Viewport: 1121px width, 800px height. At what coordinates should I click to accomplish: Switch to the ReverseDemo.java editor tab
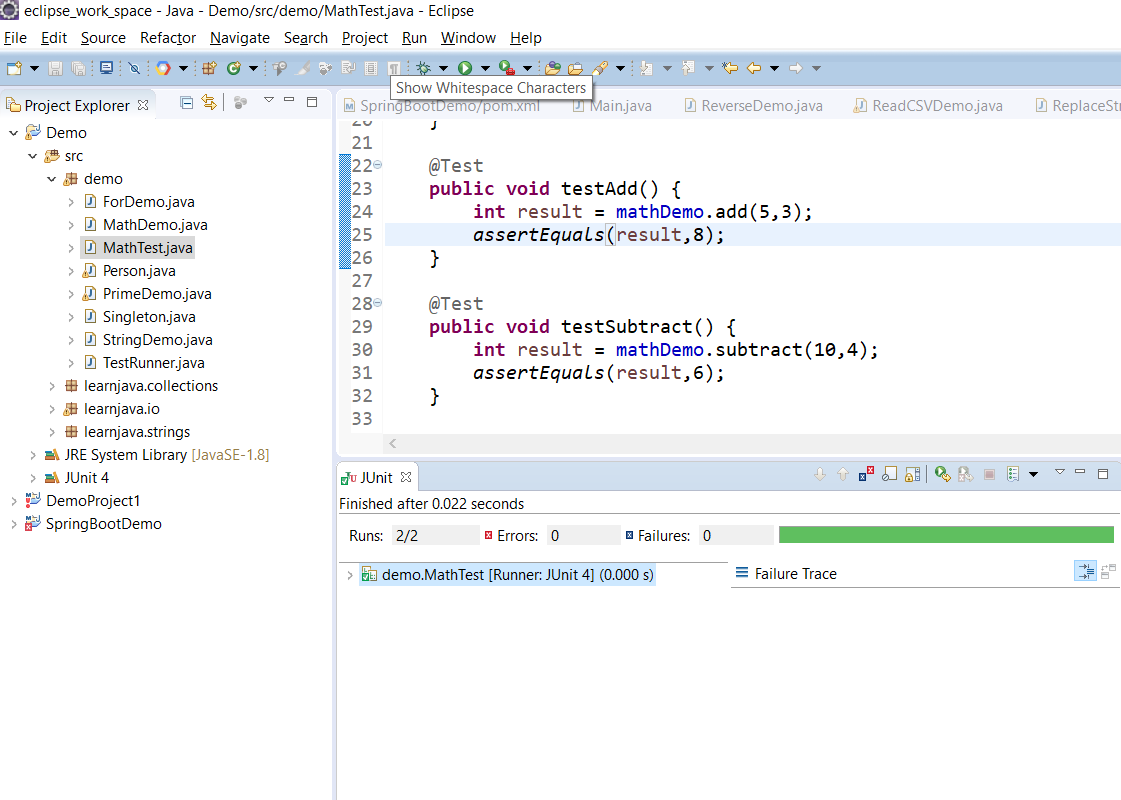click(761, 106)
